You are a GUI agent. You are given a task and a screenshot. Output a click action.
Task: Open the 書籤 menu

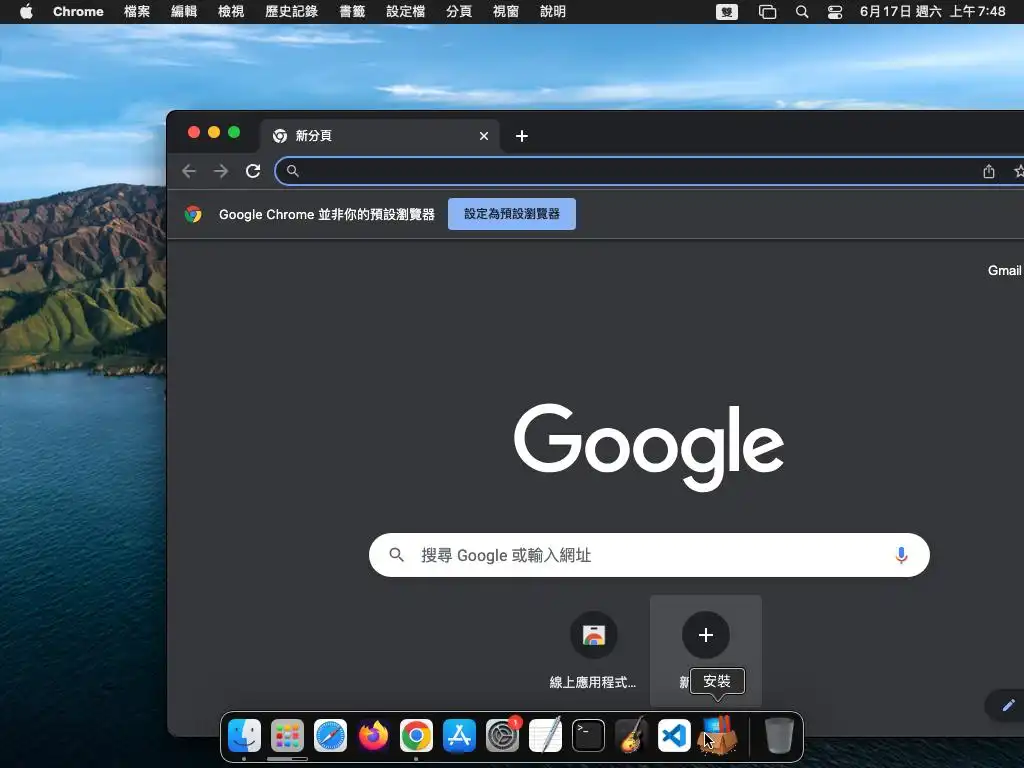coord(352,12)
